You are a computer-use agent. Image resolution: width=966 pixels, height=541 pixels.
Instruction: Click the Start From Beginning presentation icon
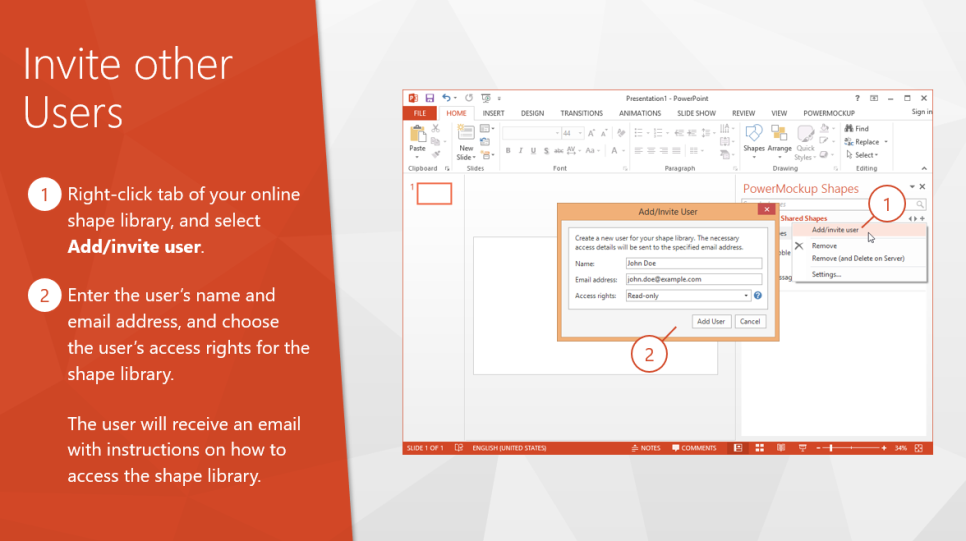pyautogui.click(x=485, y=98)
